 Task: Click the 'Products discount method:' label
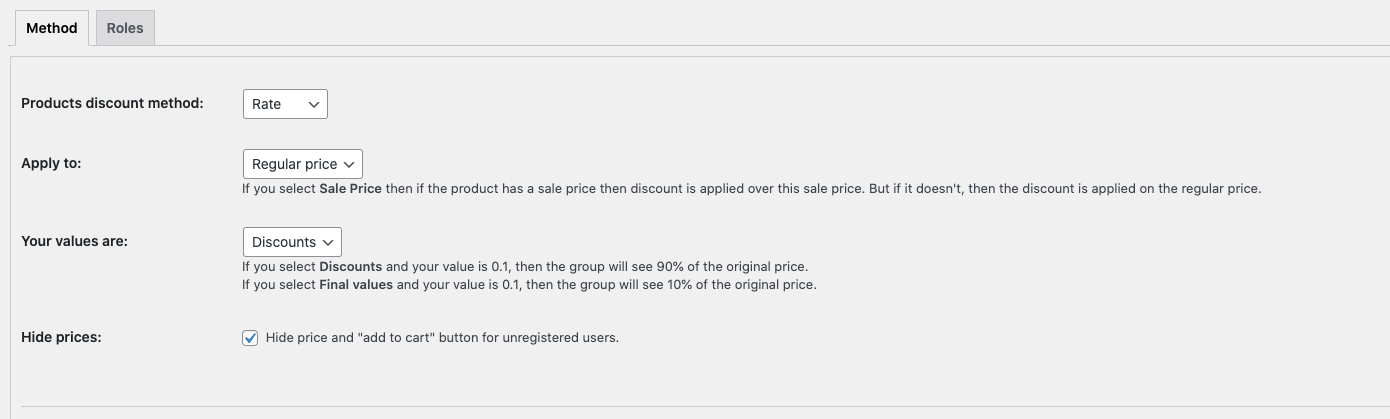point(112,103)
